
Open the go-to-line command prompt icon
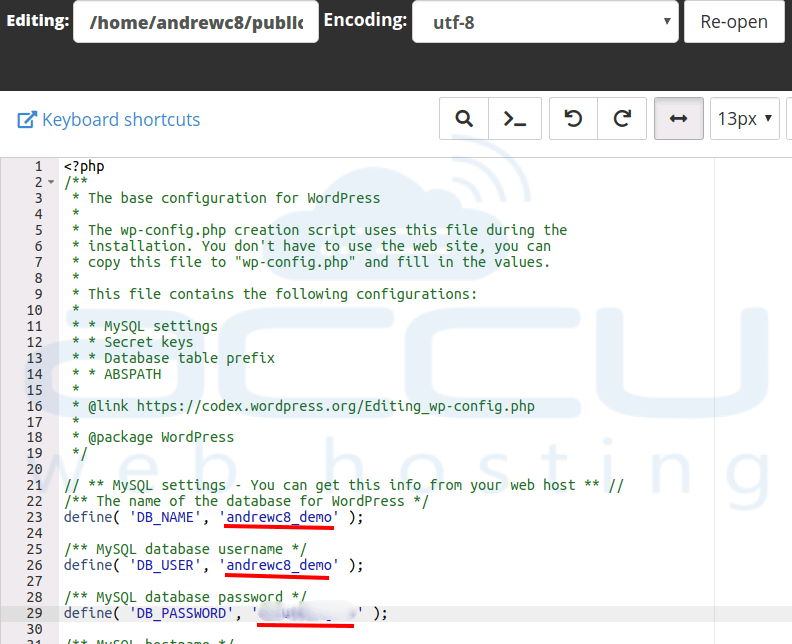click(x=515, y=119)
